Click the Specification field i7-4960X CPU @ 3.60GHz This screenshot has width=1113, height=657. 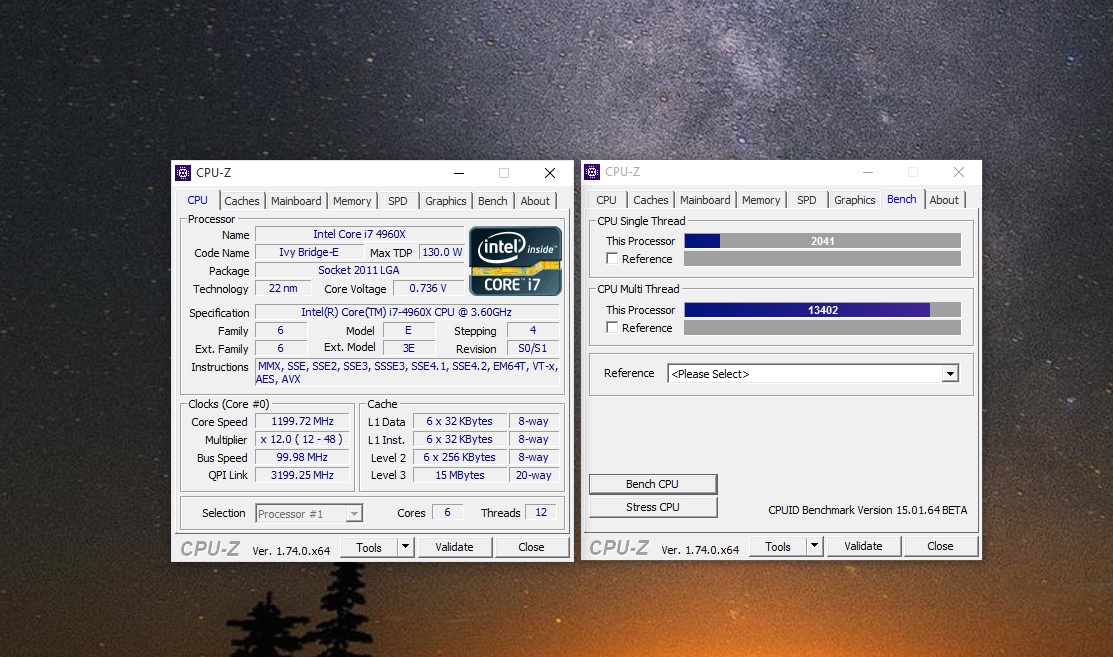[x=407, y=312]
